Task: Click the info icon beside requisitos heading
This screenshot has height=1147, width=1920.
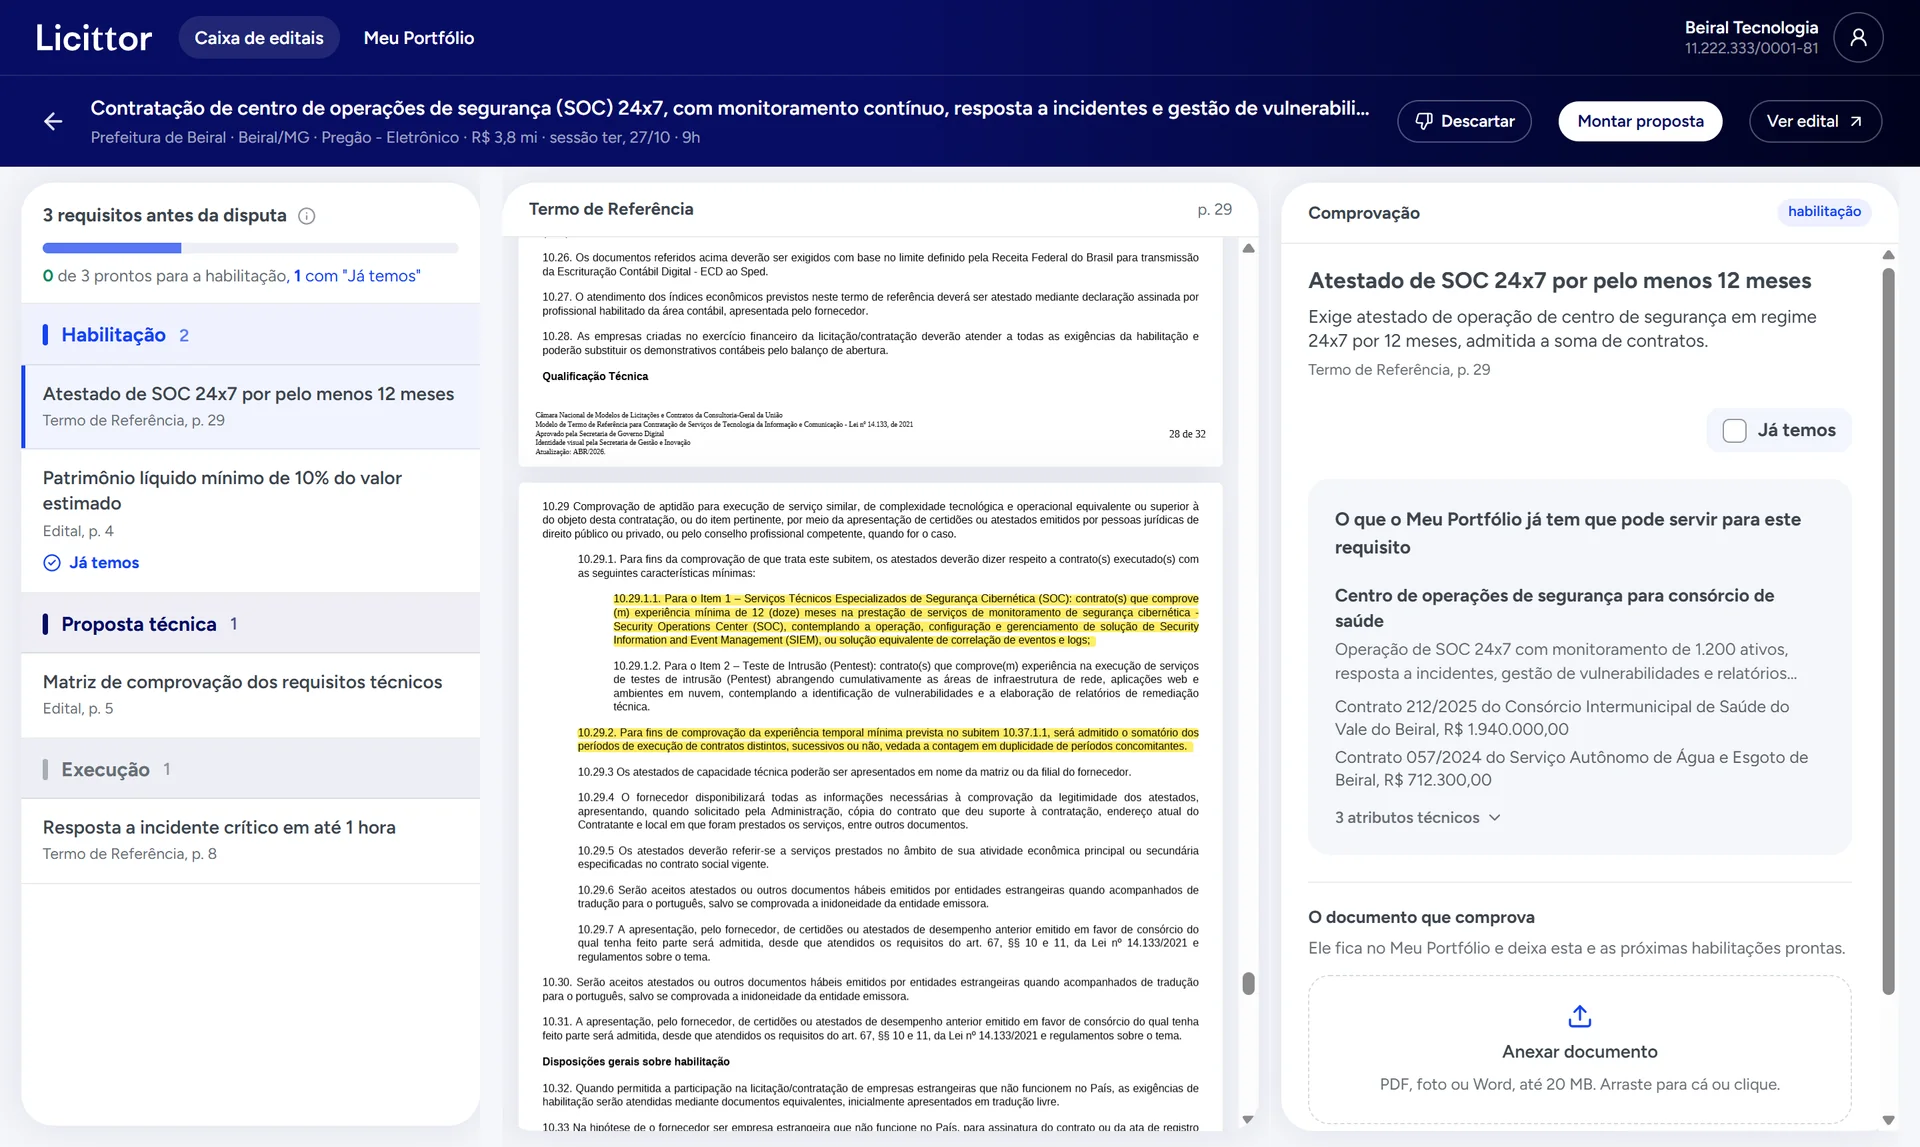Action: coord(307,216)
